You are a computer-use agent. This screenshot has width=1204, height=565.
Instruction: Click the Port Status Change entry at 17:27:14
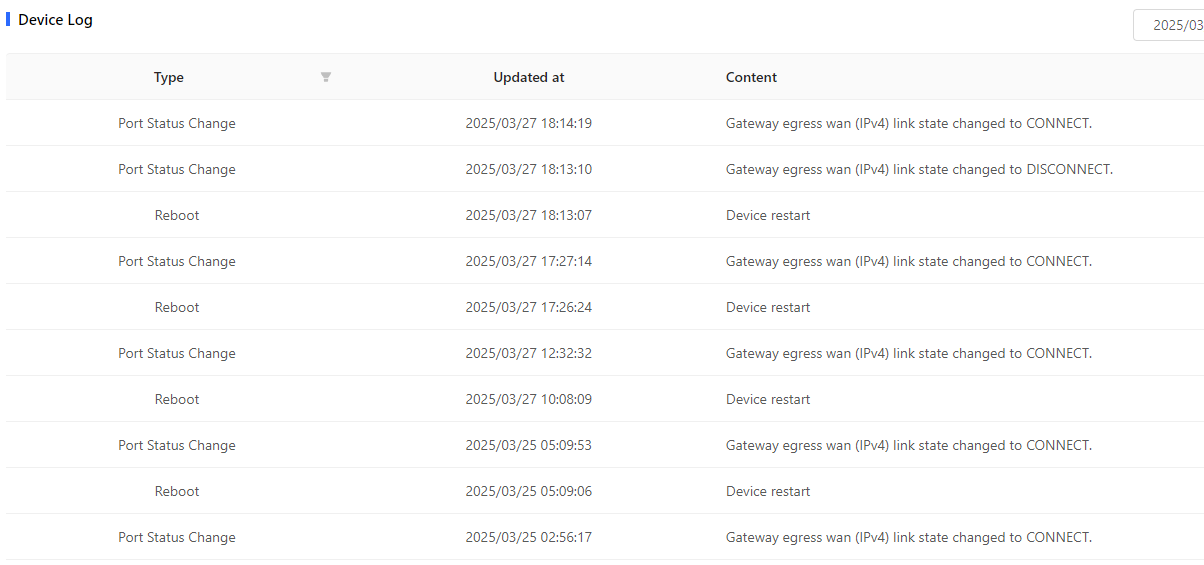pos(605,261)
